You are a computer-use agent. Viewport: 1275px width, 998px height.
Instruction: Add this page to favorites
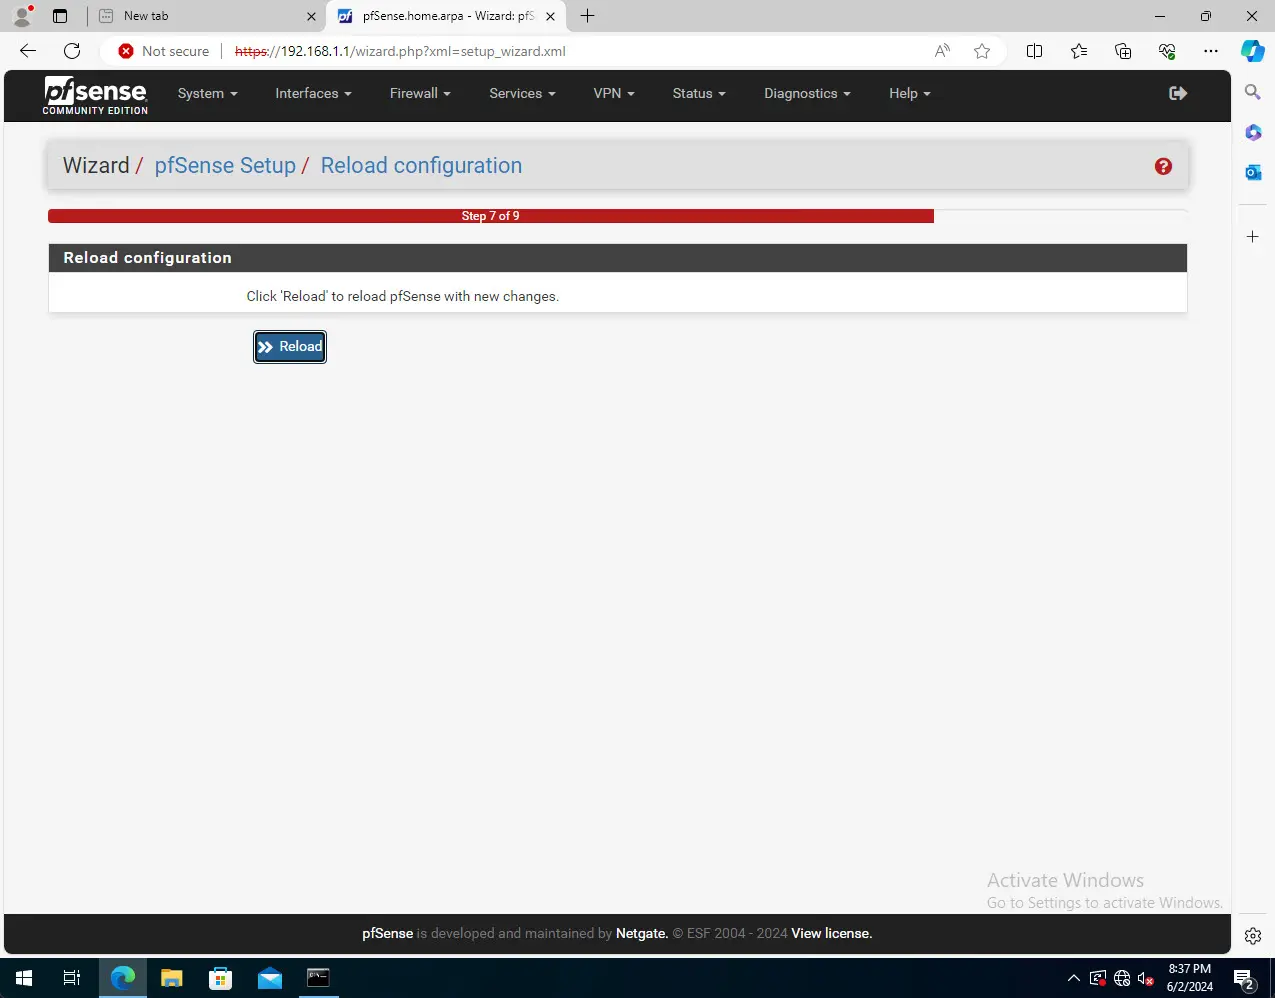point(982,51)
